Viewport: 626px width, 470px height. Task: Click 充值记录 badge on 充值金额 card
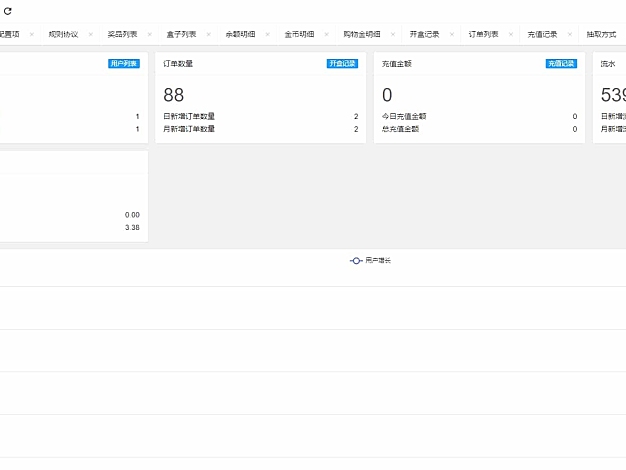tap(561, 64)
